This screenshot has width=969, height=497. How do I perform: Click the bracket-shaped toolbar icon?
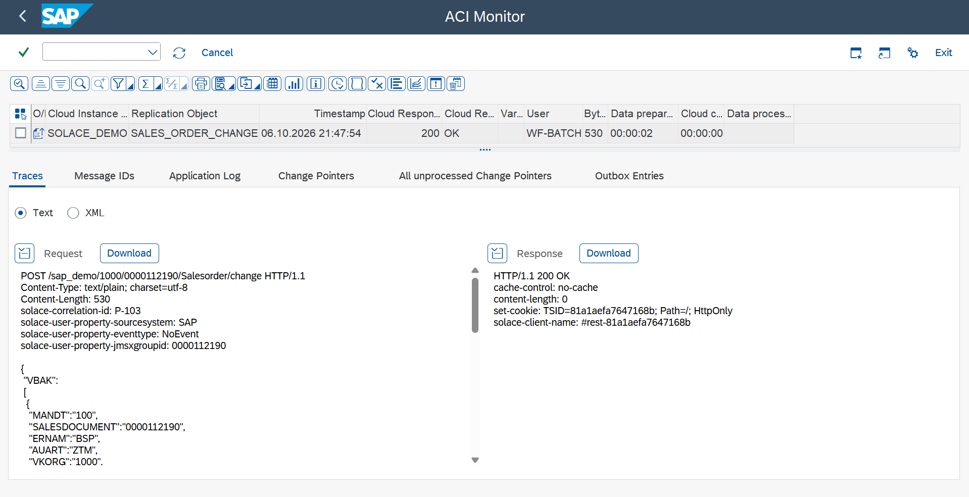[357, 83]
